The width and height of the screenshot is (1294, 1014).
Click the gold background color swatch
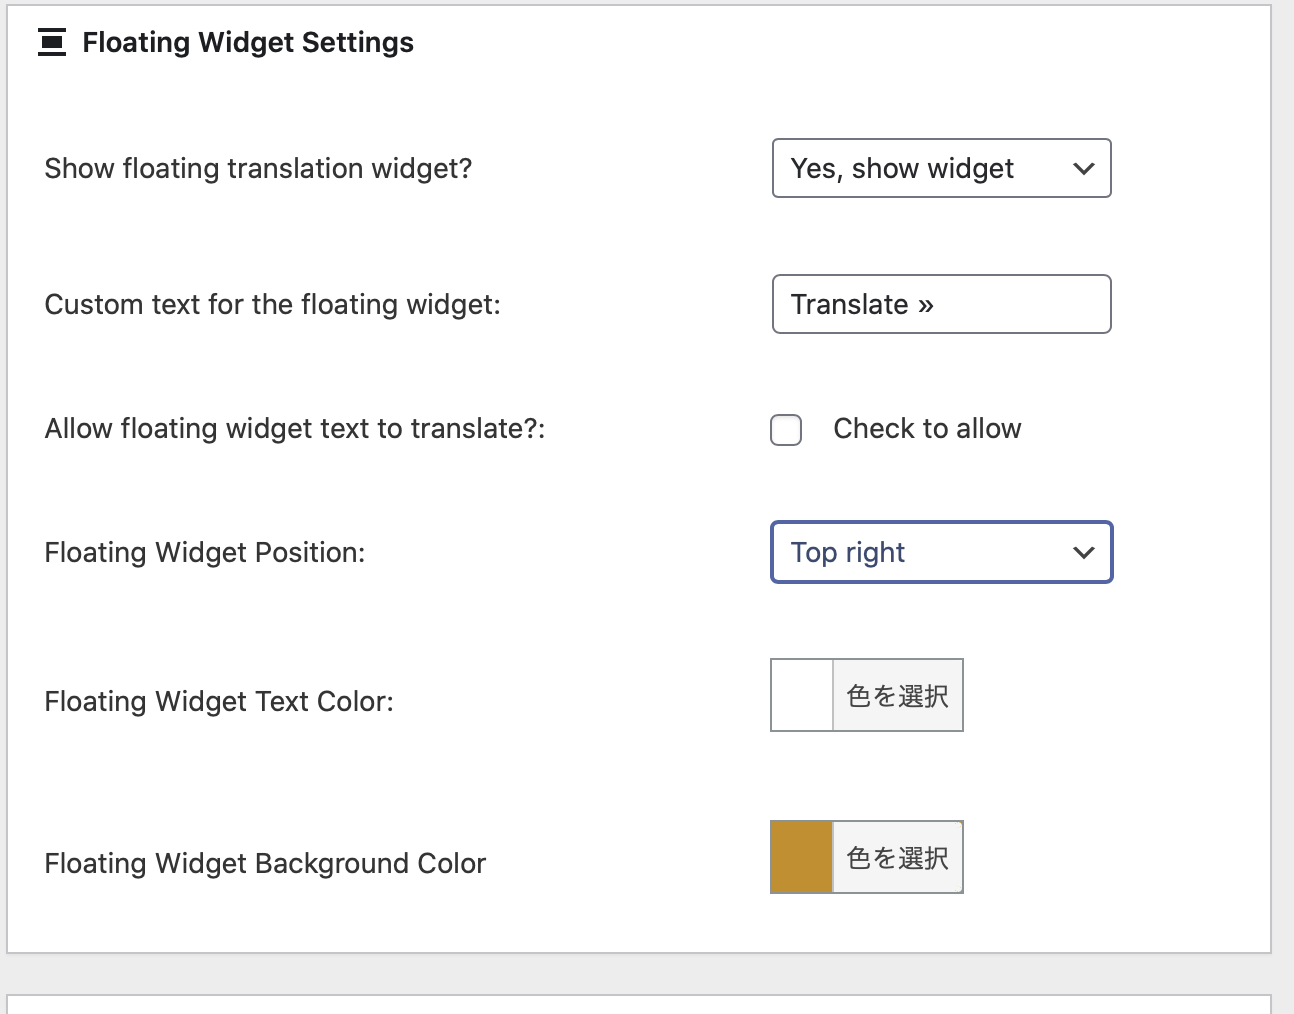[802, 857]
